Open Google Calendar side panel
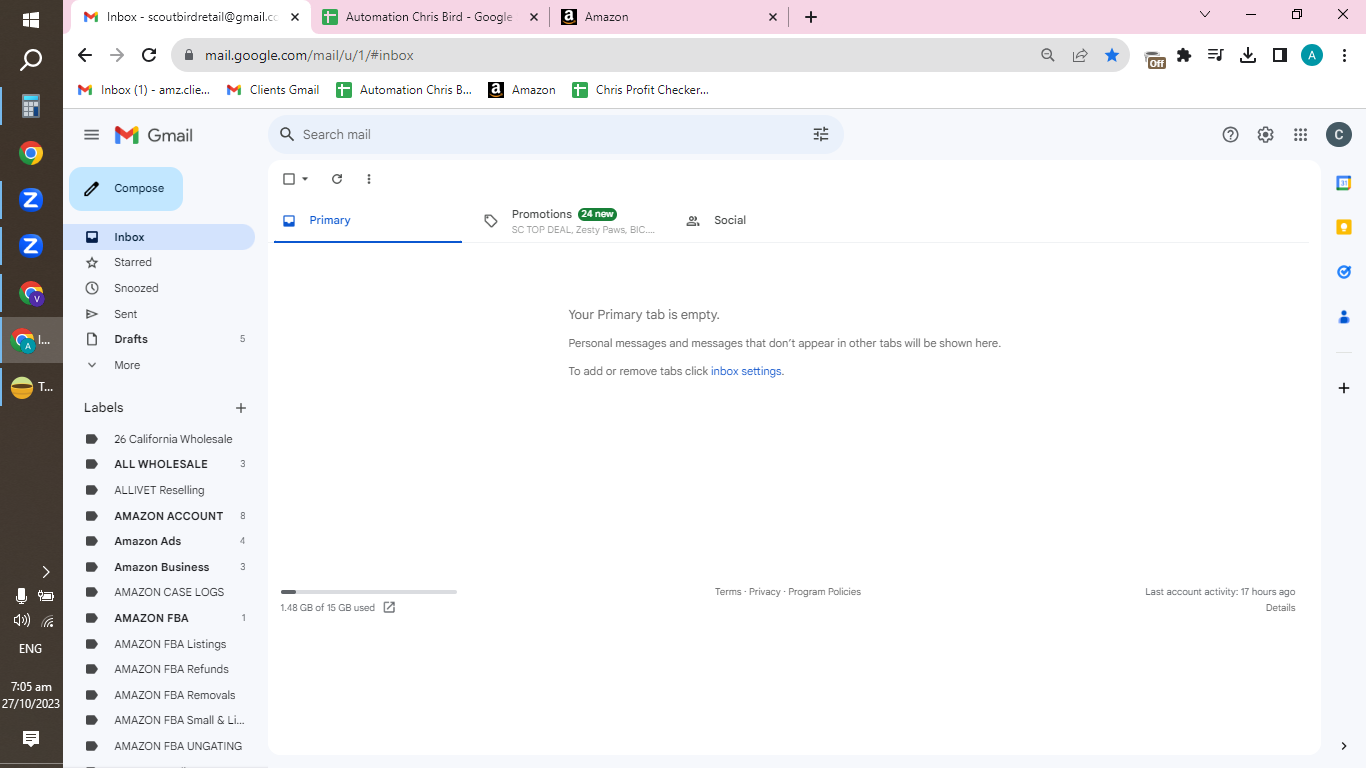The image size is (1366, 768). point(1344,183)
